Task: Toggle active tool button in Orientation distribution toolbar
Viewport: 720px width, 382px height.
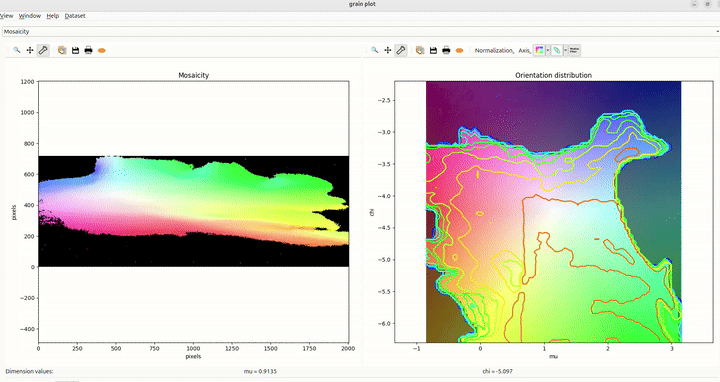Action: (400, 50)
